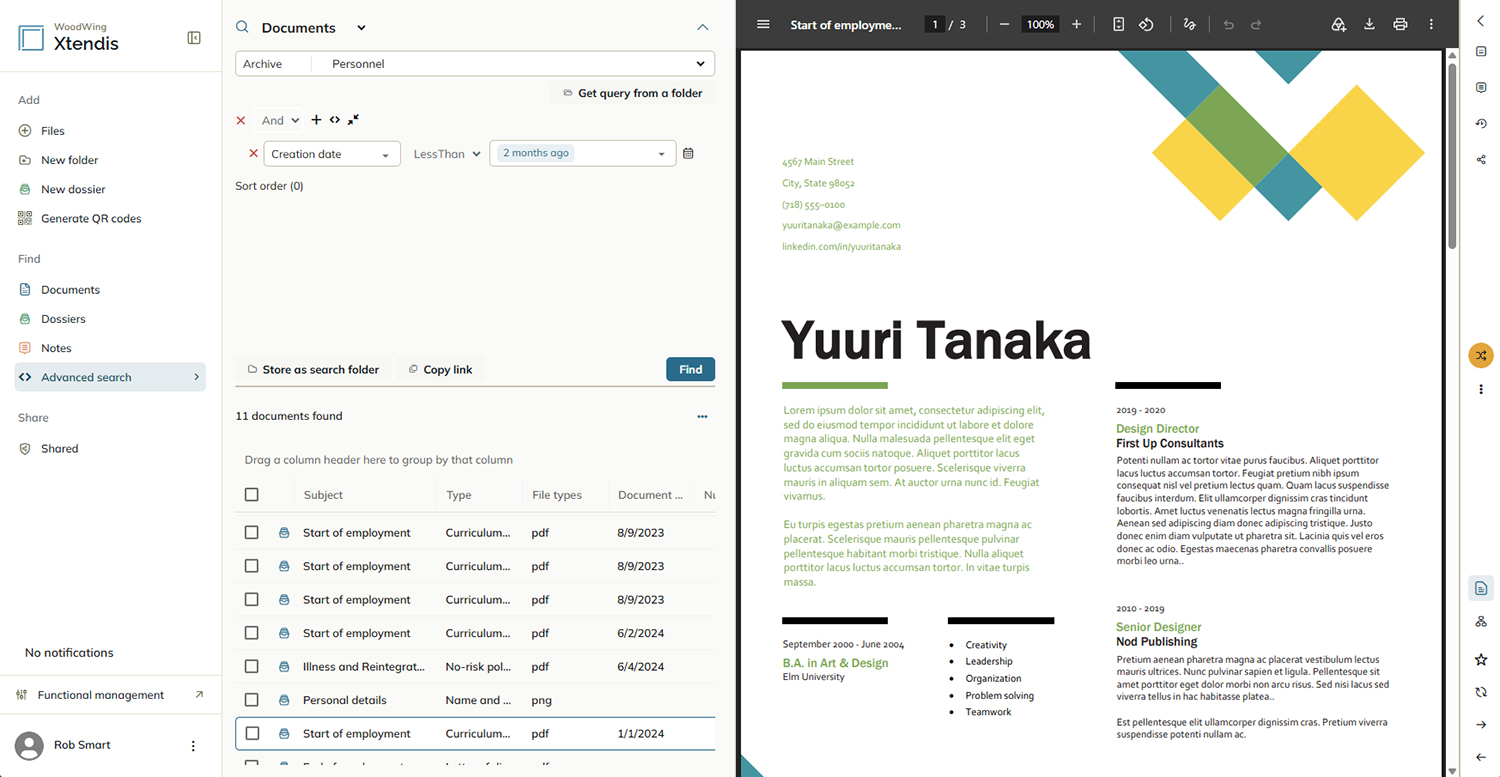The image size is (1500, 777).
Task: Click the orange shuffle icon in right bar
Action: [x=1481, y=355]
